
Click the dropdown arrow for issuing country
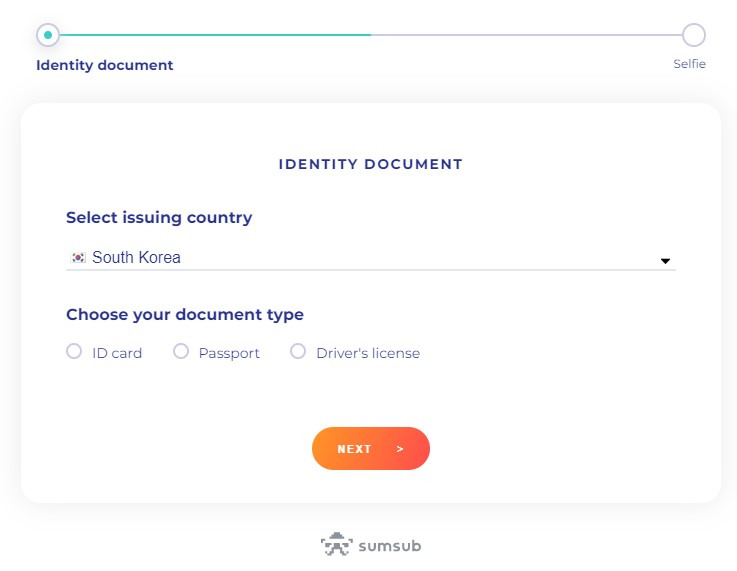(665, 261)
